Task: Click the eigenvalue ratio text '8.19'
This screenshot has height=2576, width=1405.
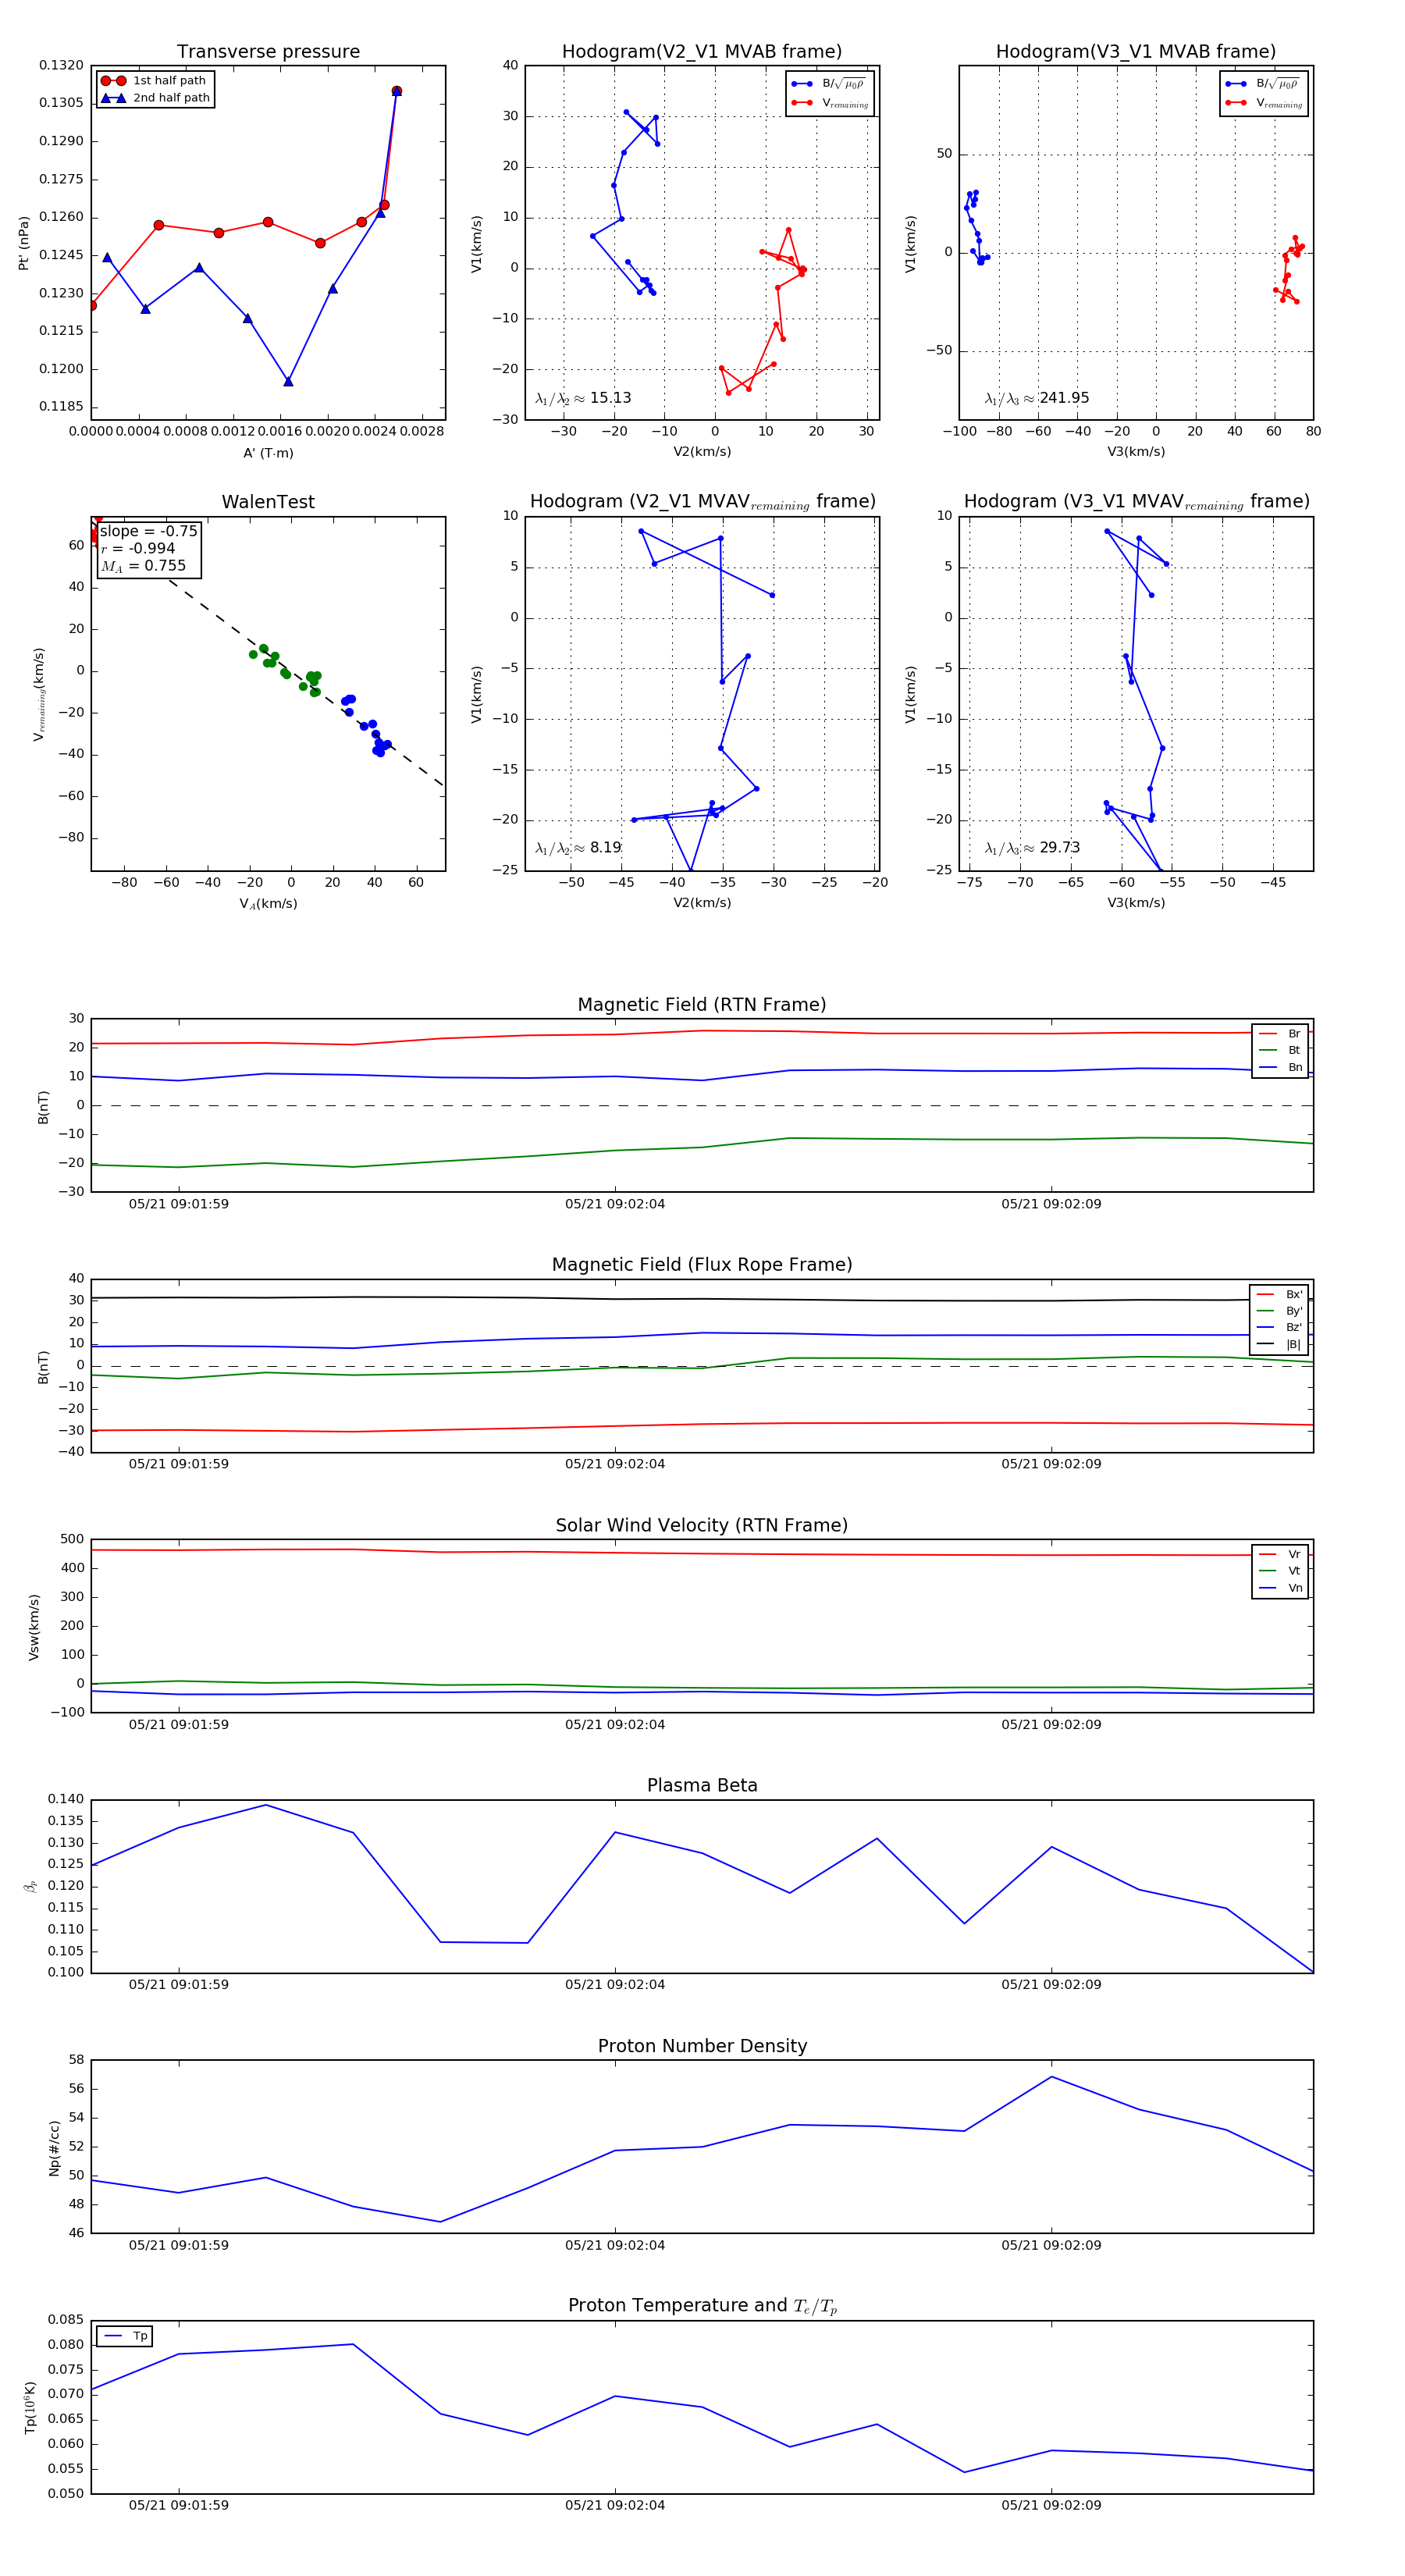Action: click(605, 848)
